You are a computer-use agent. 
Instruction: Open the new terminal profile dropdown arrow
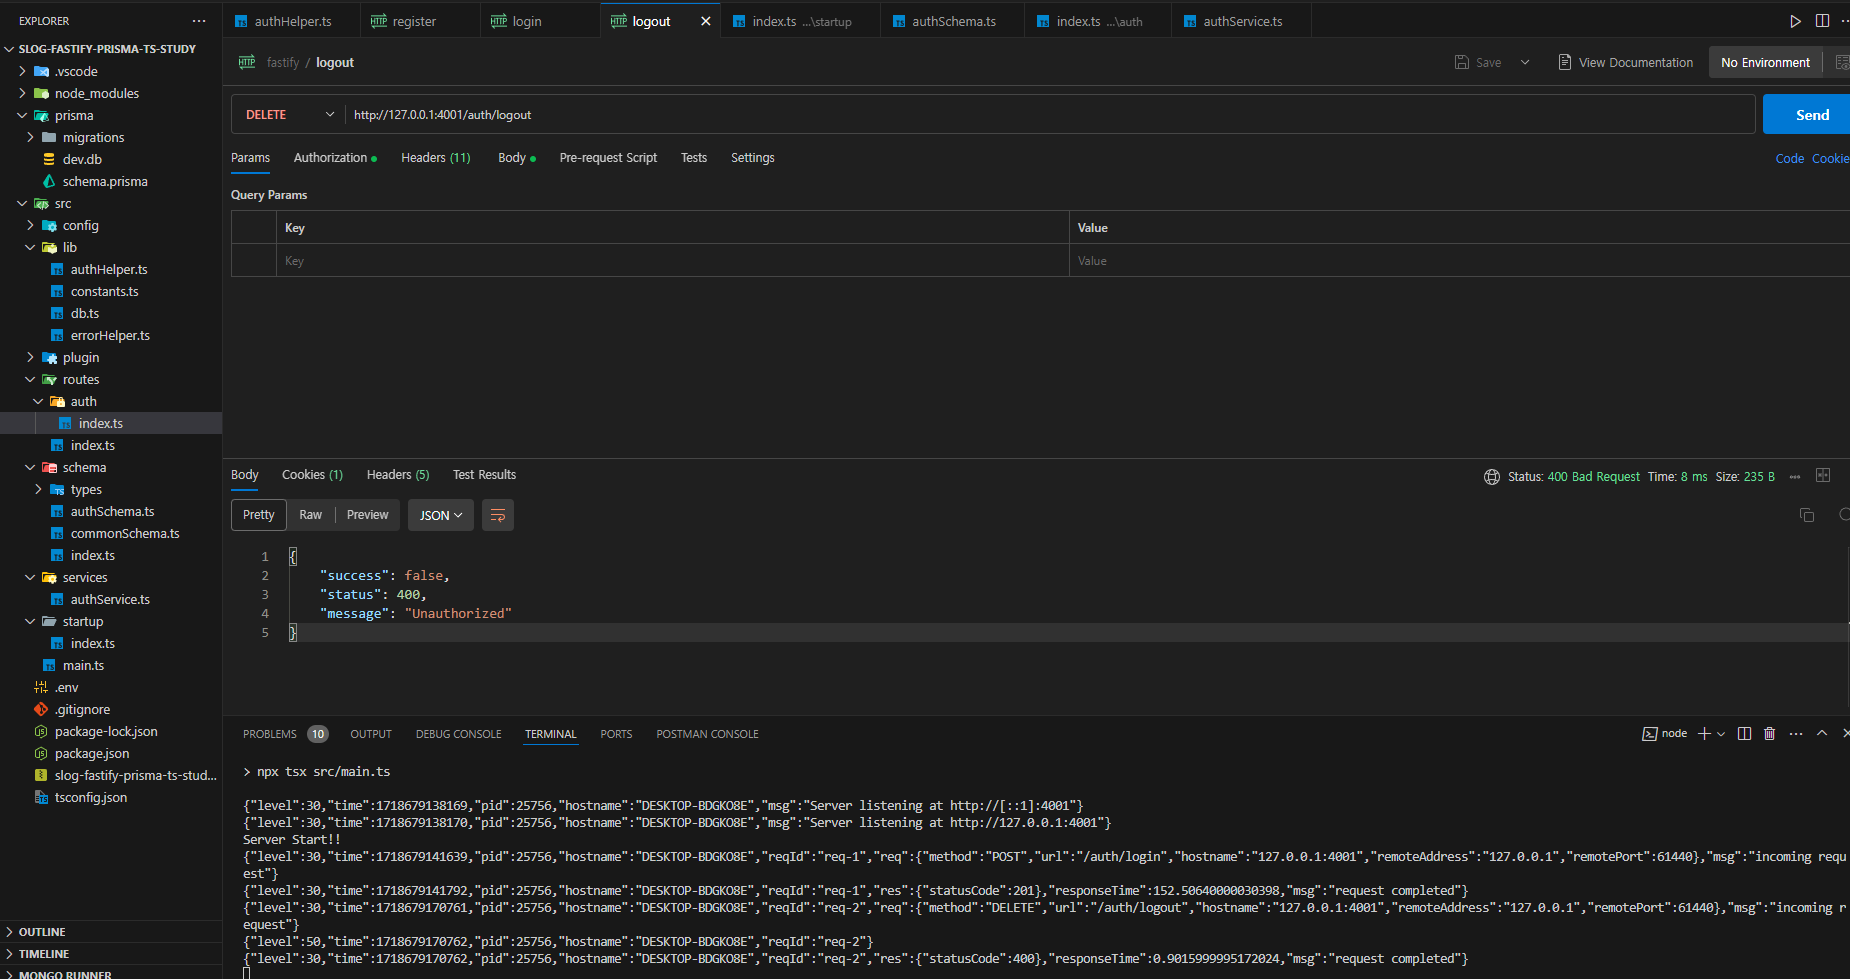[x=1721, y=734]
